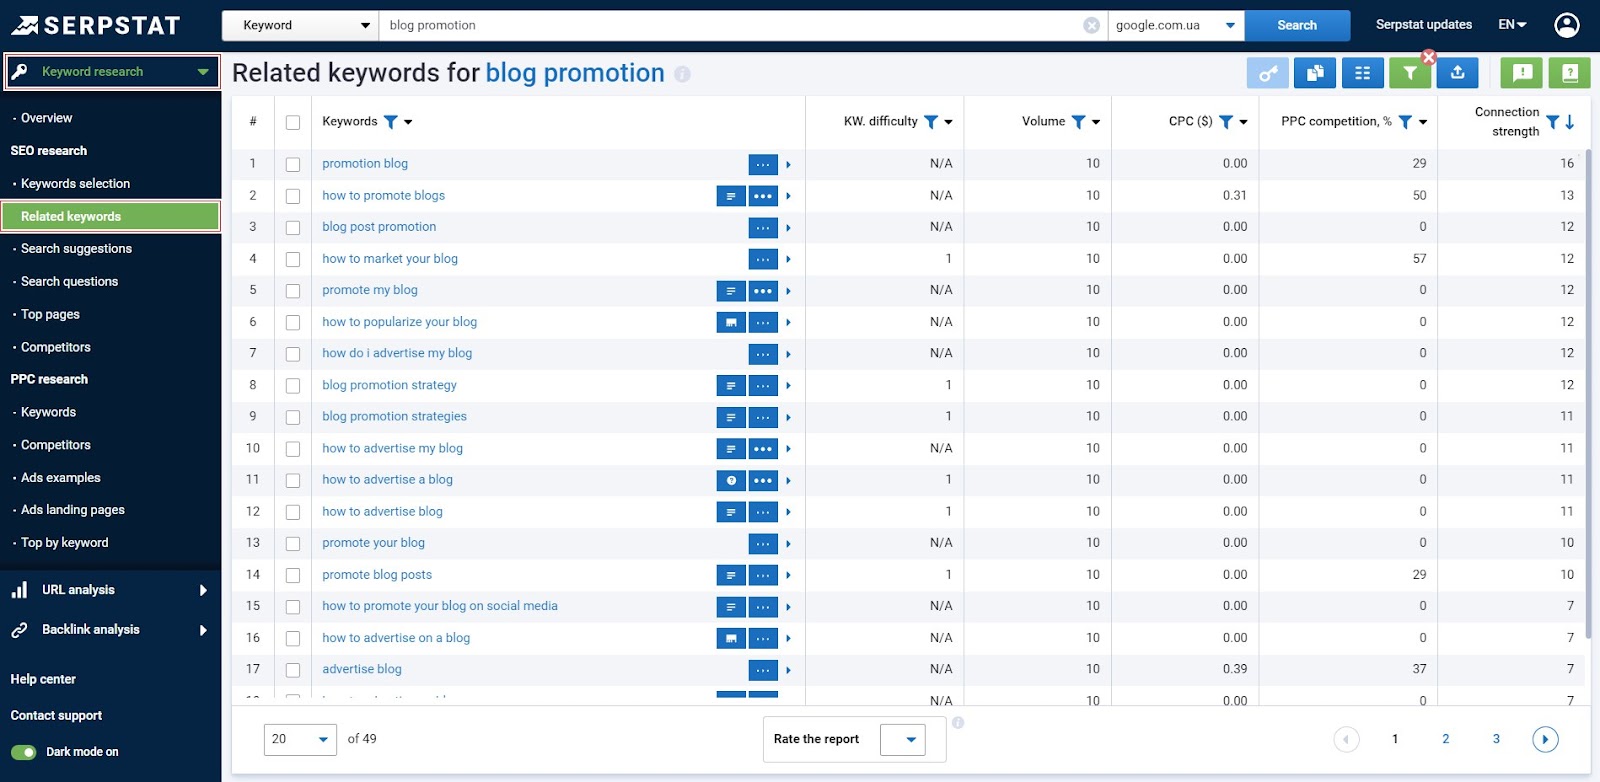
Task: Check the box for 'promotion blog' row
Action: click(x=293, y=164)
